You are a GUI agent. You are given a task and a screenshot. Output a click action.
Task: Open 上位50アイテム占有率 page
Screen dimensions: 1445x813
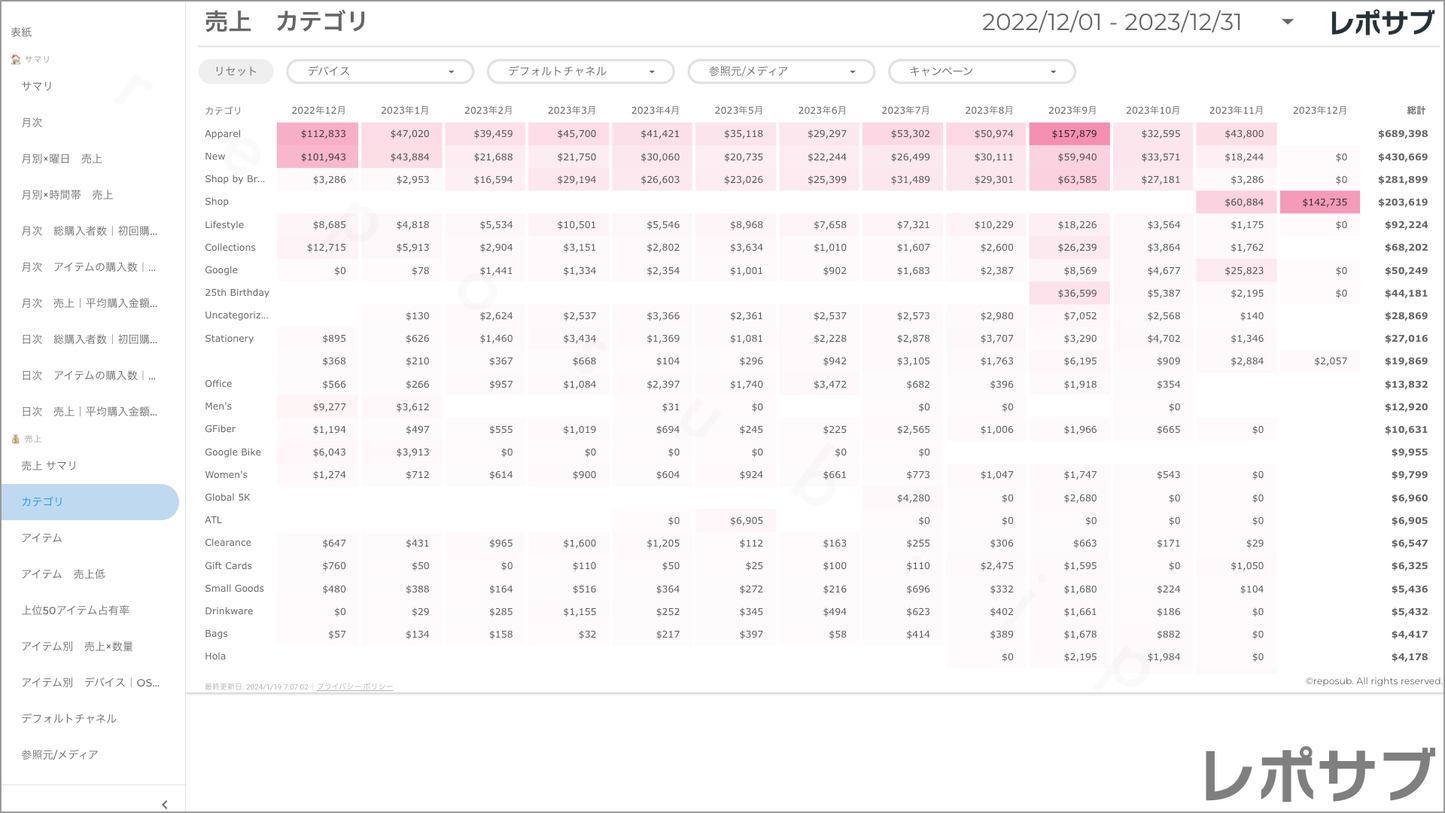pos(75,610)
